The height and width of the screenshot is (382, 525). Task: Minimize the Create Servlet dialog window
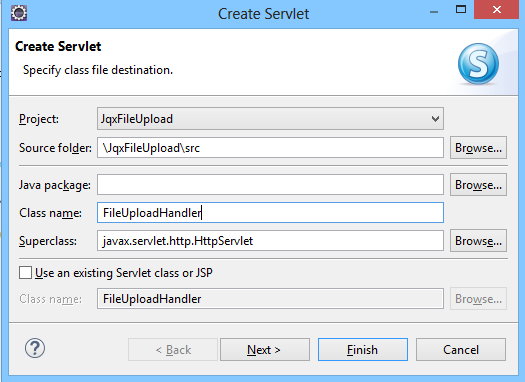(x=434, y=12)
